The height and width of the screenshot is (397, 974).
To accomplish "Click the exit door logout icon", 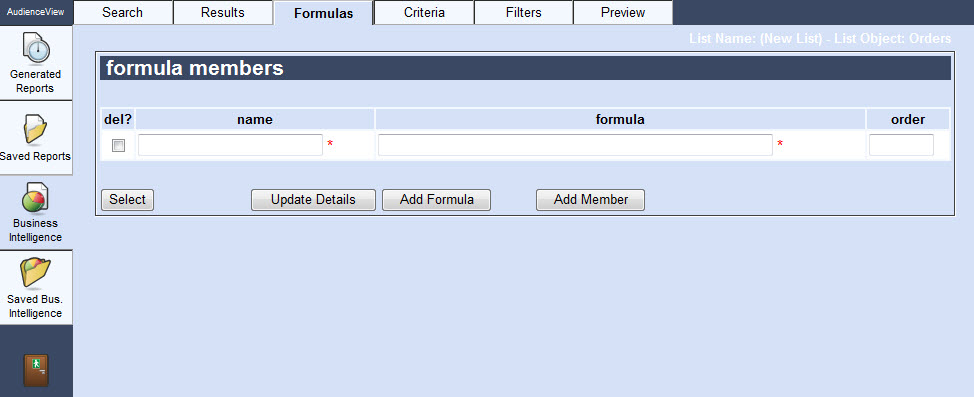I will (x=36, y=370).
